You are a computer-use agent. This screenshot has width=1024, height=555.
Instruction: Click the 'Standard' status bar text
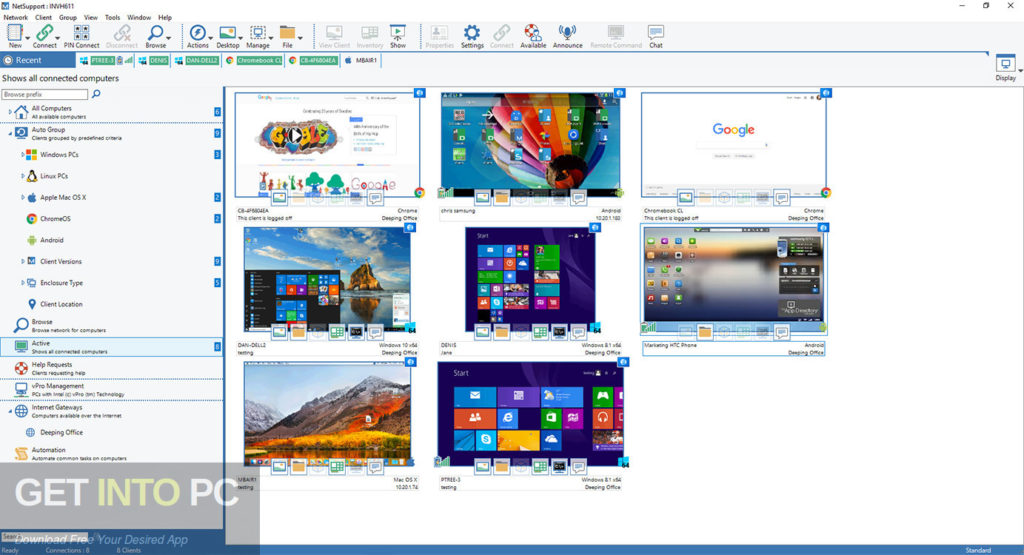(978, 550)
